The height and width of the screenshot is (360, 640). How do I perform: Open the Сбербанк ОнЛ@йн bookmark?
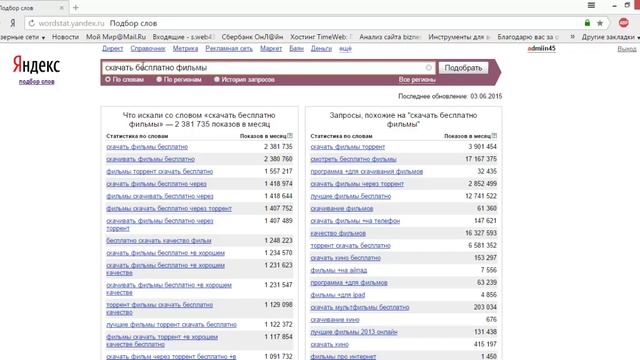[252, 37]
